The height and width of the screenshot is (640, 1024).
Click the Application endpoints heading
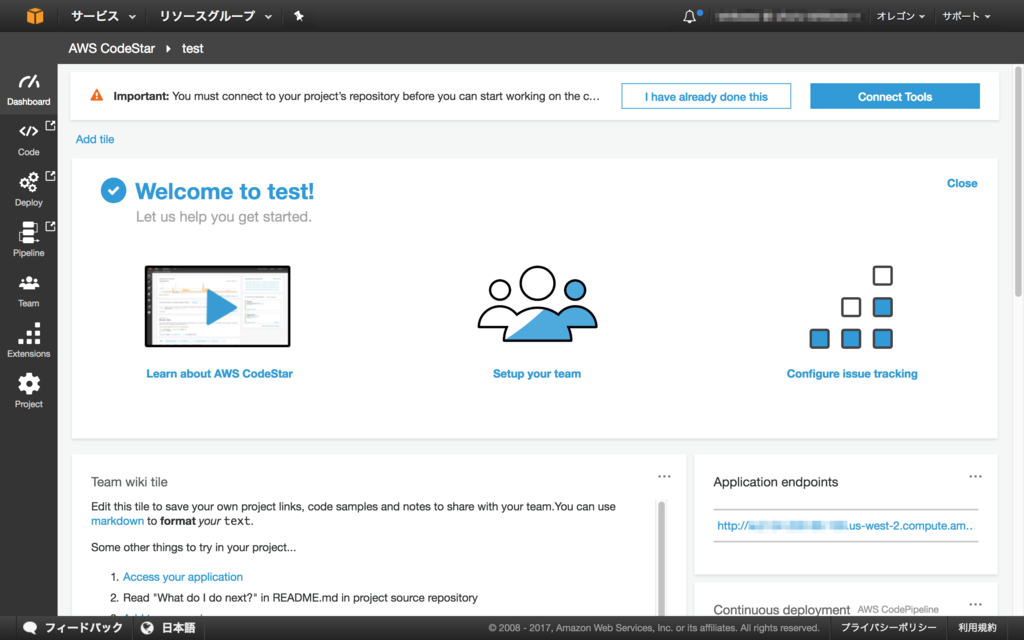[x=775, y=482]
